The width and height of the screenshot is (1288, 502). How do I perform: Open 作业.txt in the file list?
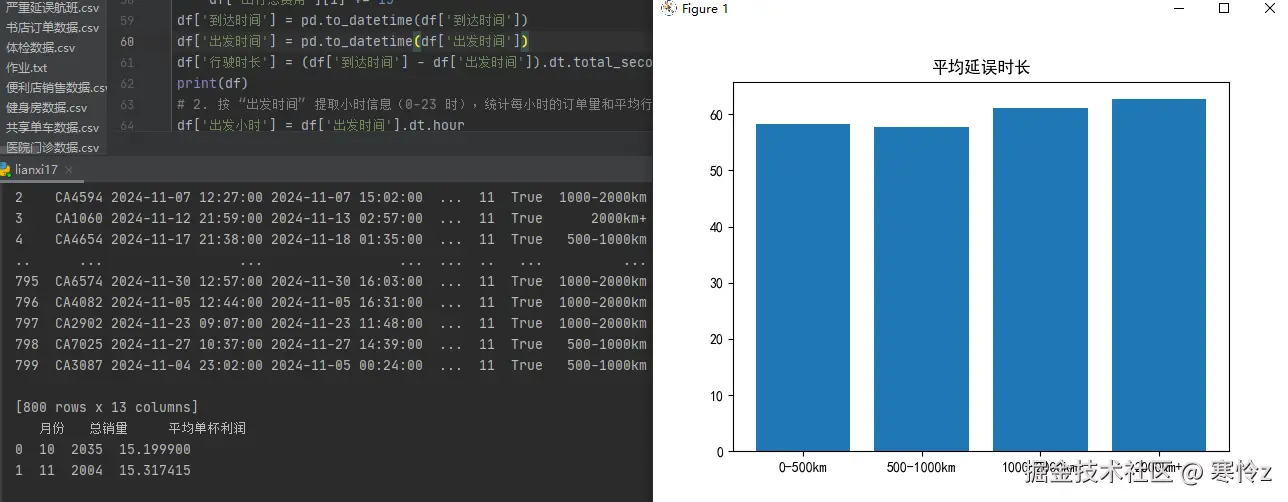pyautogui.click(x=26, y=68)
